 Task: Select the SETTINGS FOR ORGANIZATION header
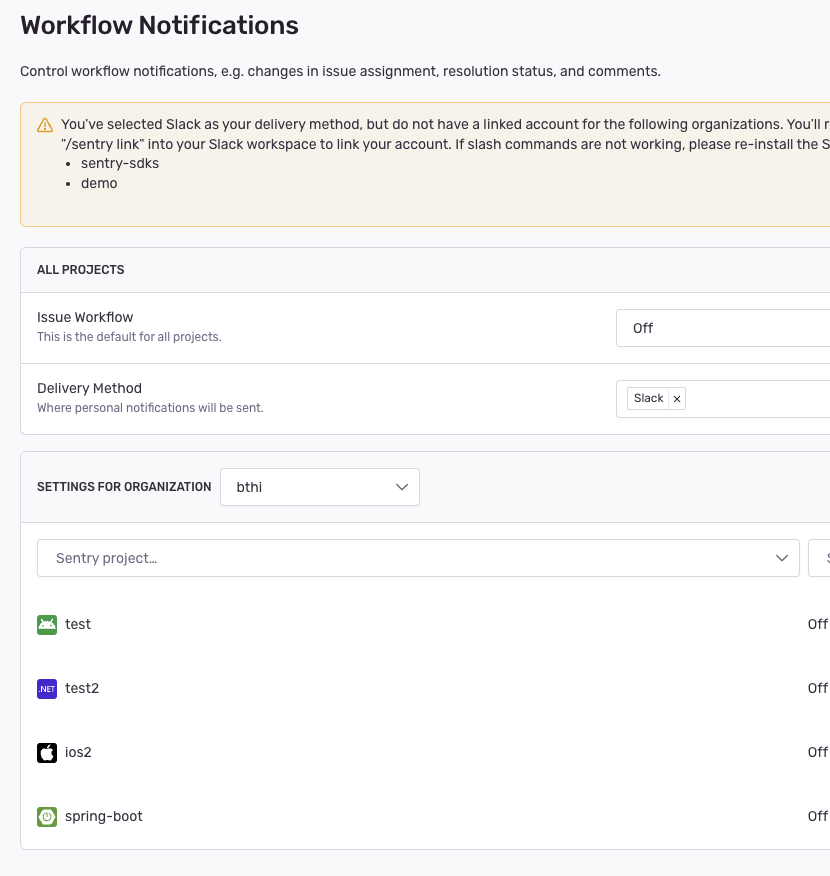[124, 487]
